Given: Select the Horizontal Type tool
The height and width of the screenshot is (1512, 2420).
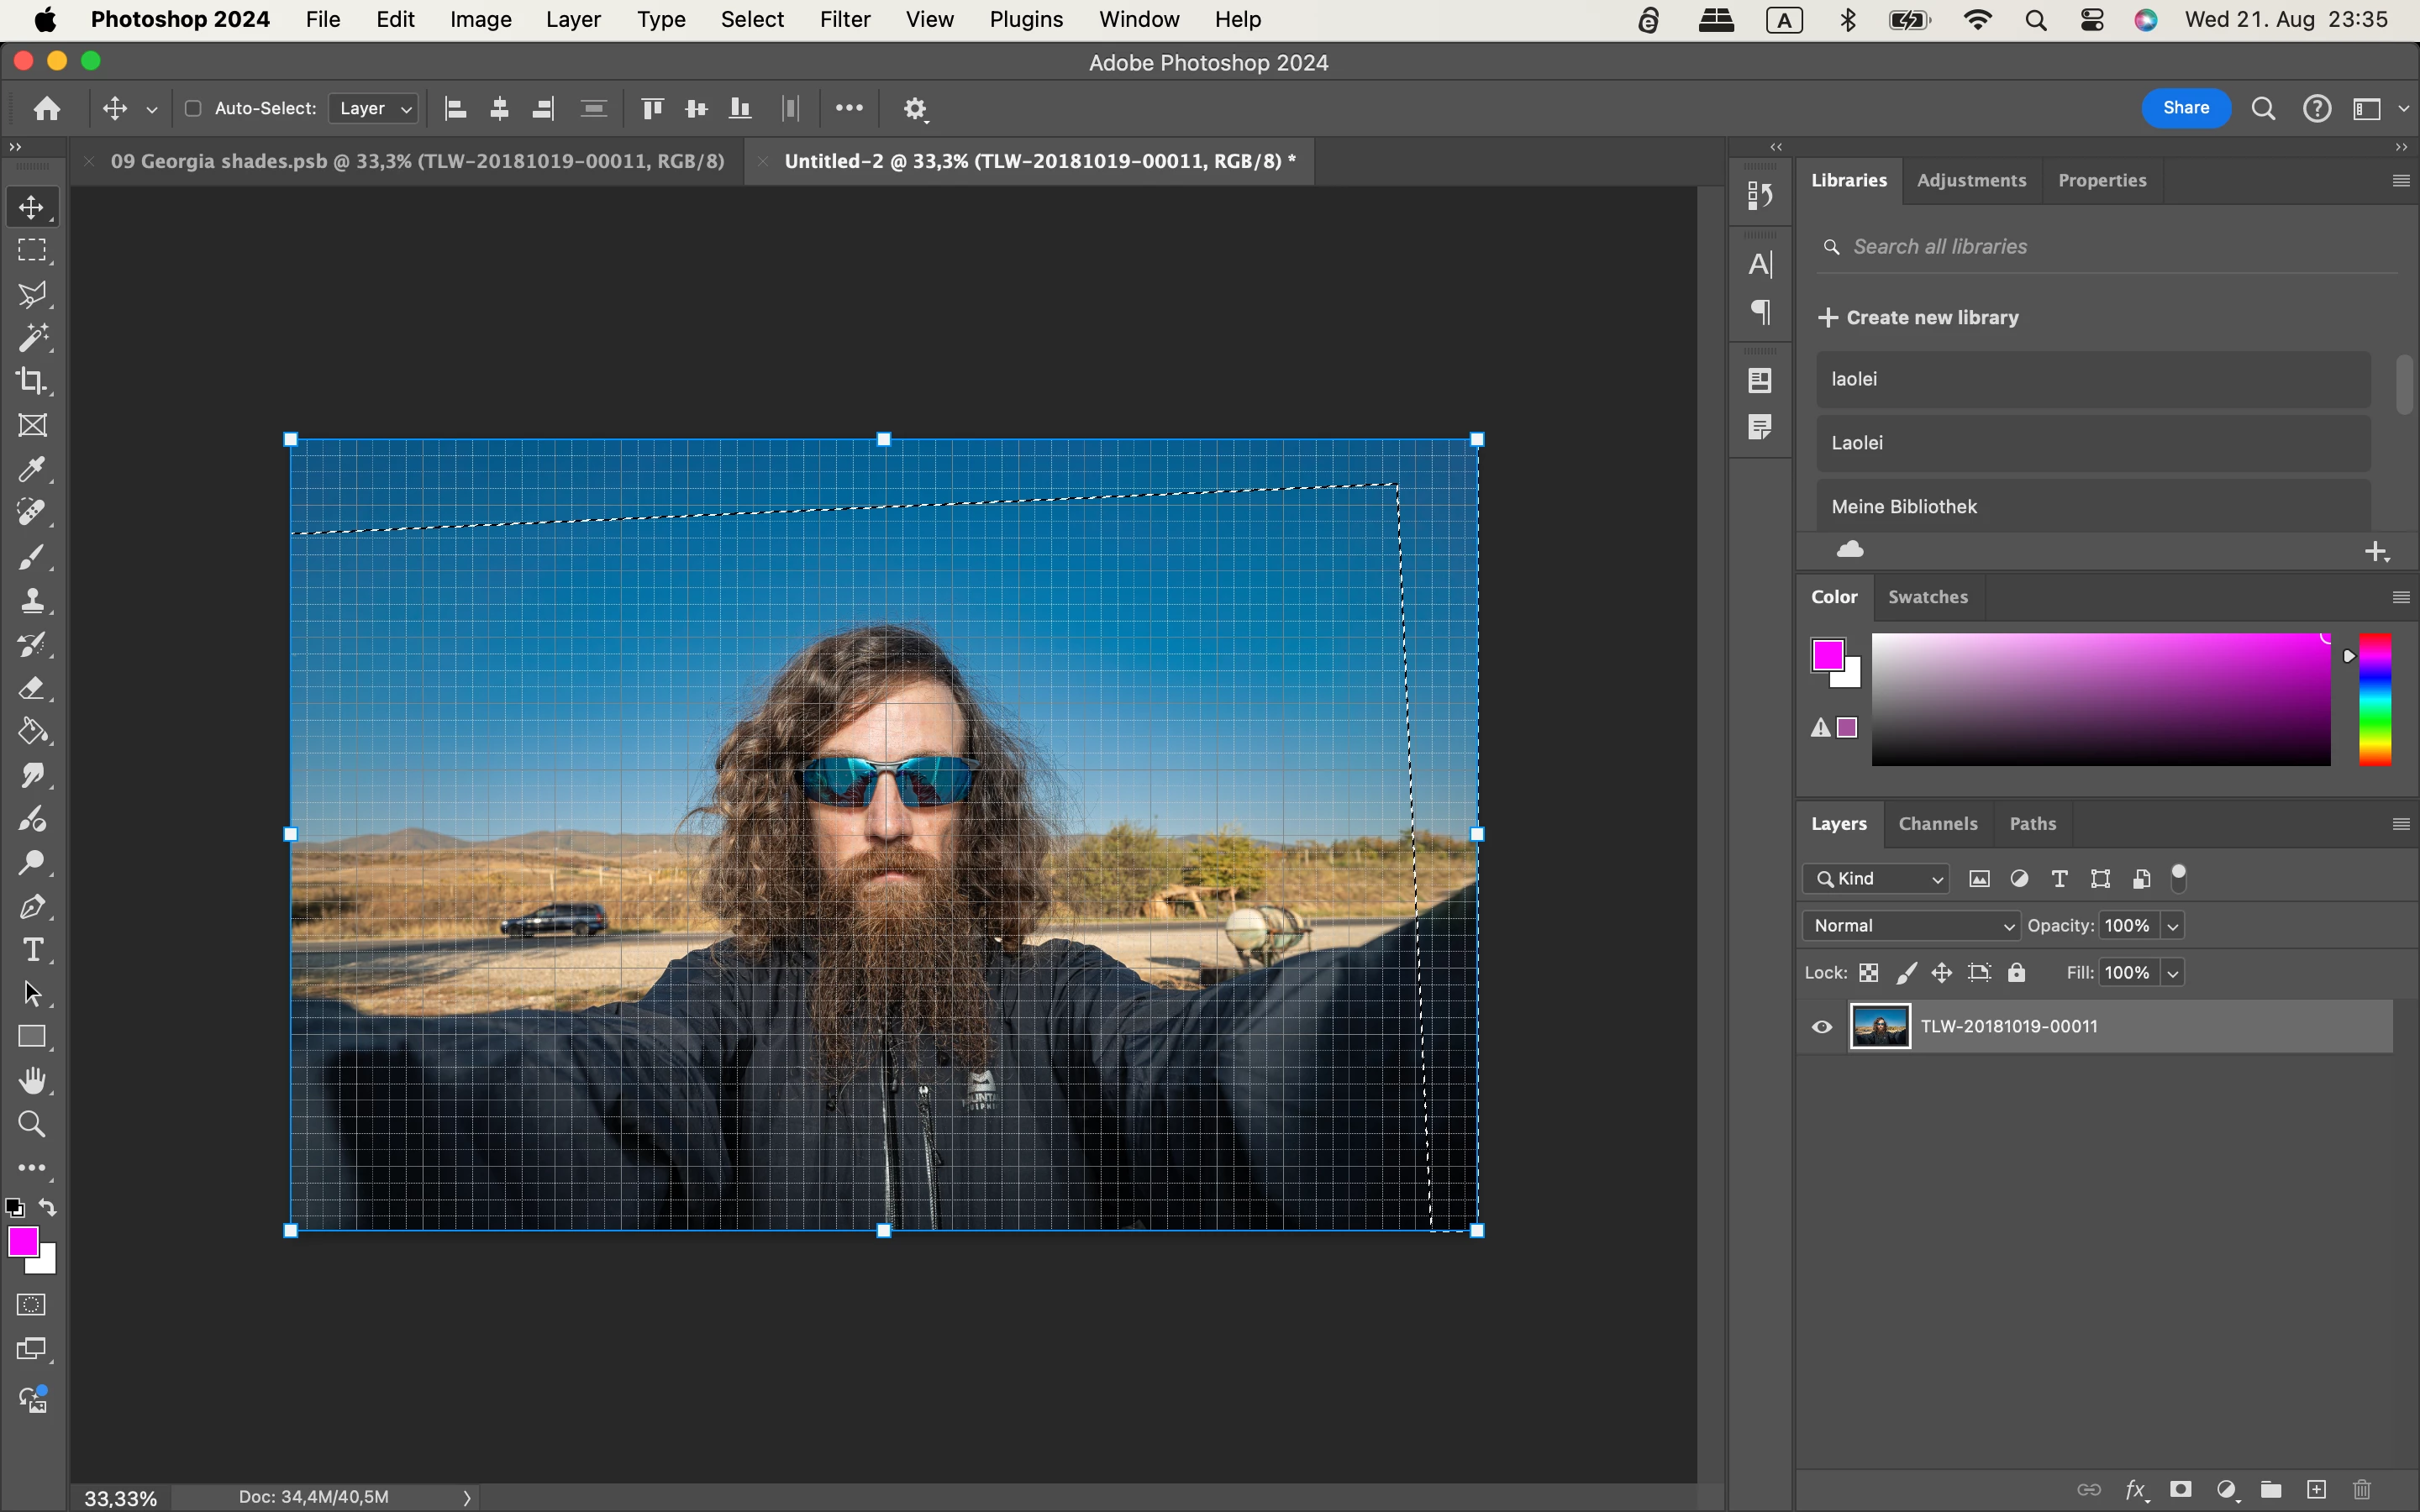Looking at the screenshot, I should (32, 950).
